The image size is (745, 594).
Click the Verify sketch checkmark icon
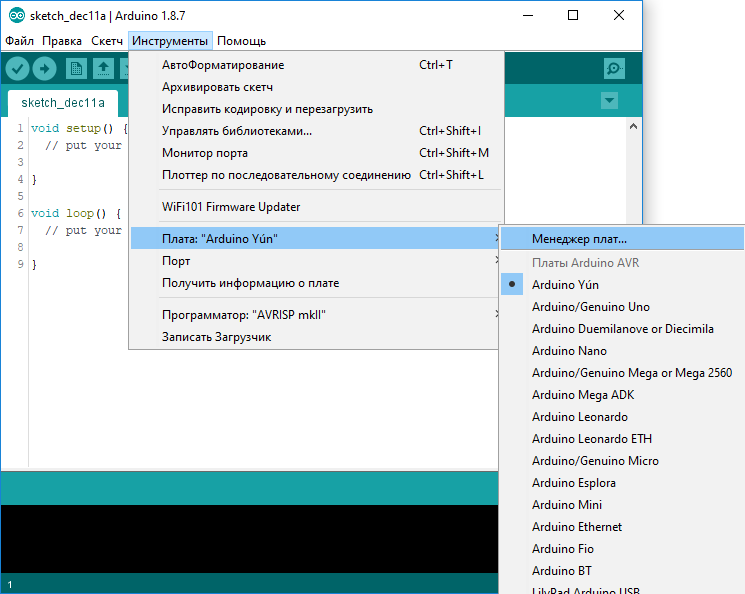click(17, 69)
